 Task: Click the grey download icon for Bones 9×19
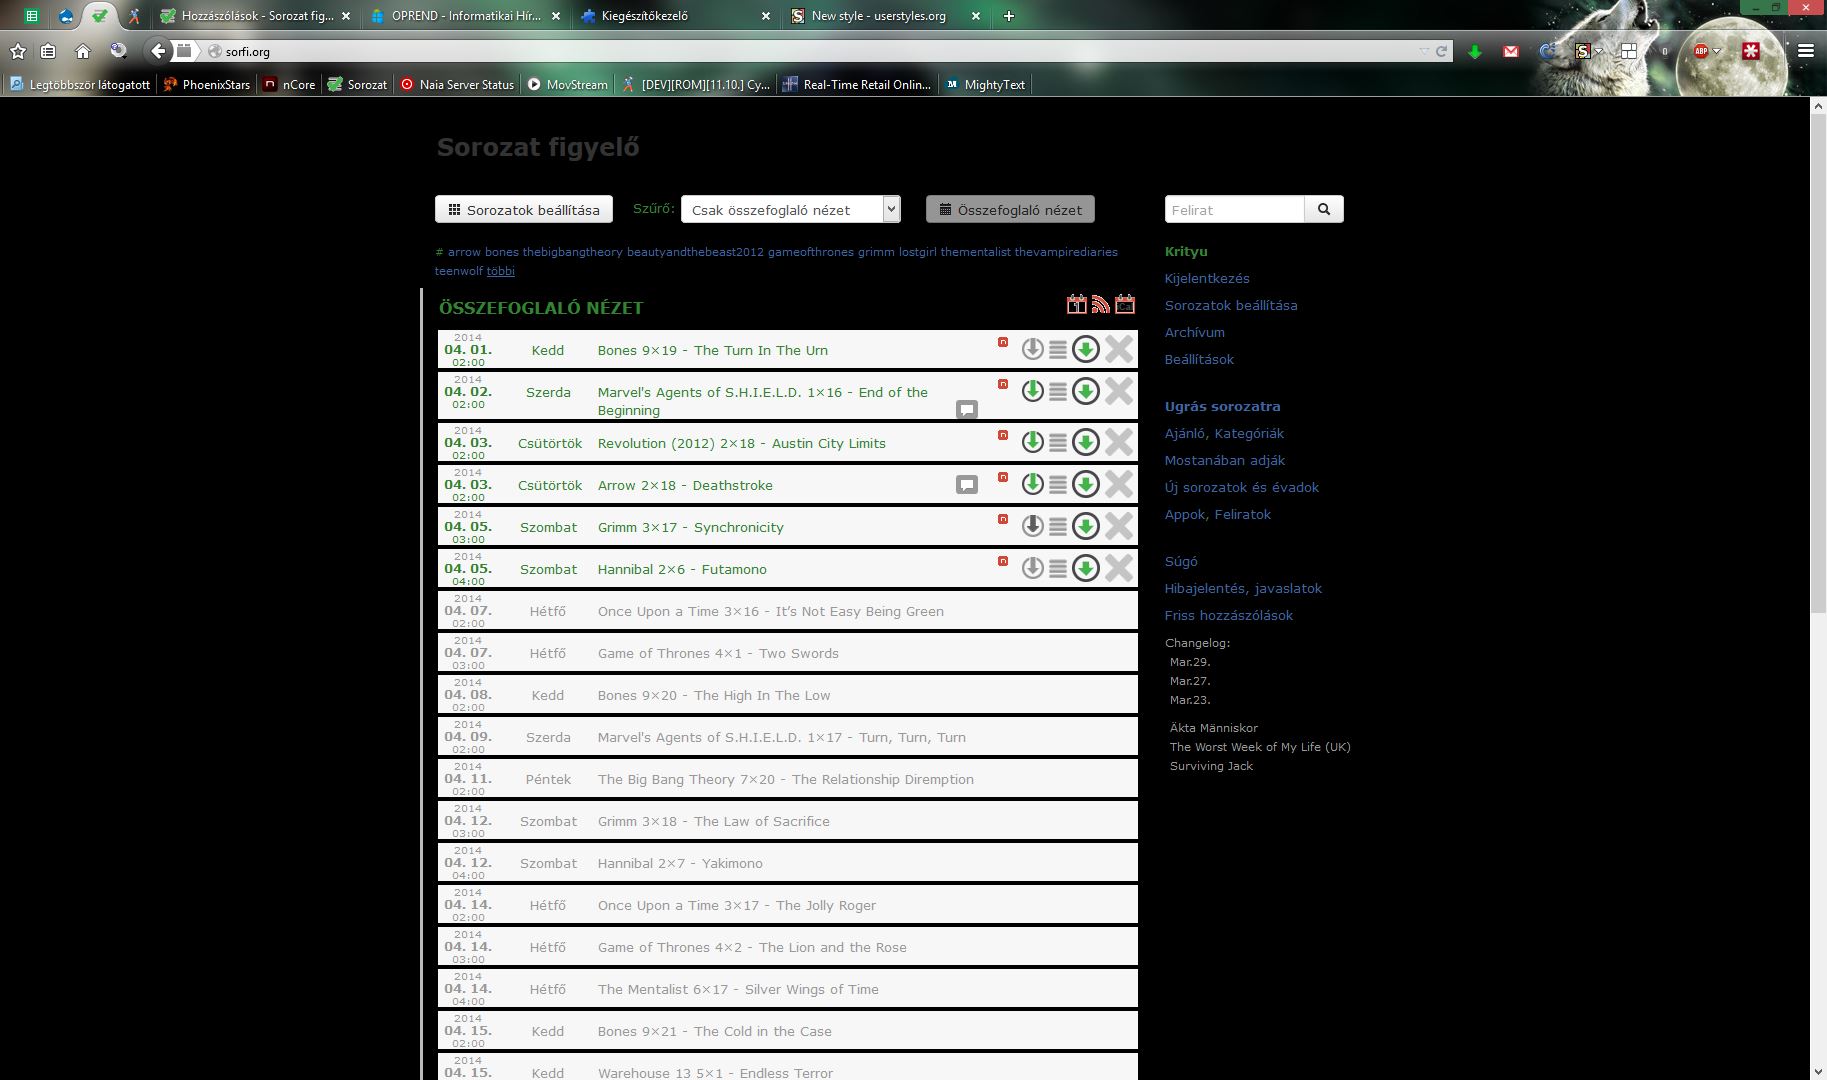[1032, 349]
